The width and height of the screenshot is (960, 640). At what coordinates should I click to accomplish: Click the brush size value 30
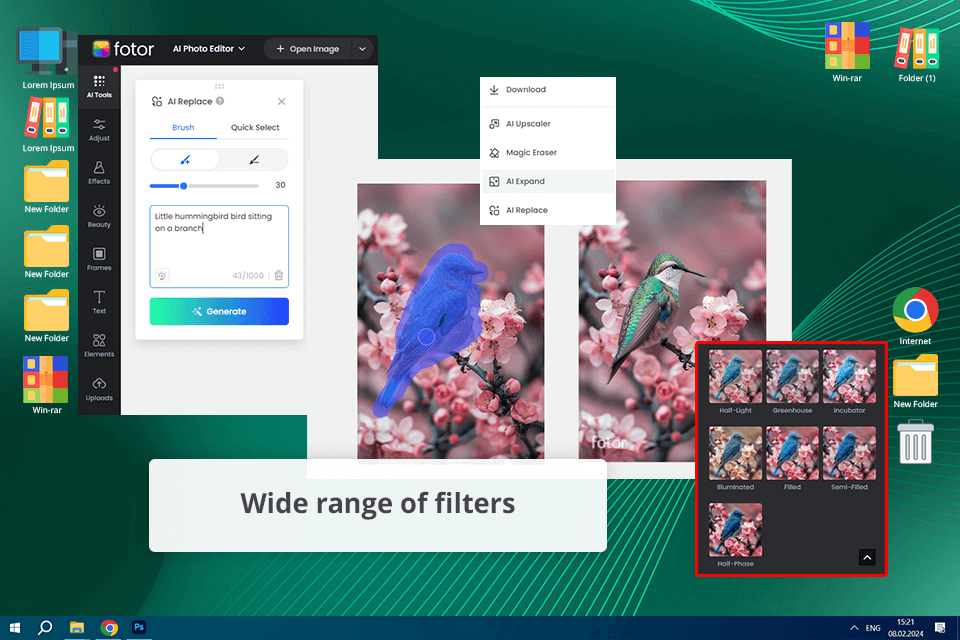[280, 185]
